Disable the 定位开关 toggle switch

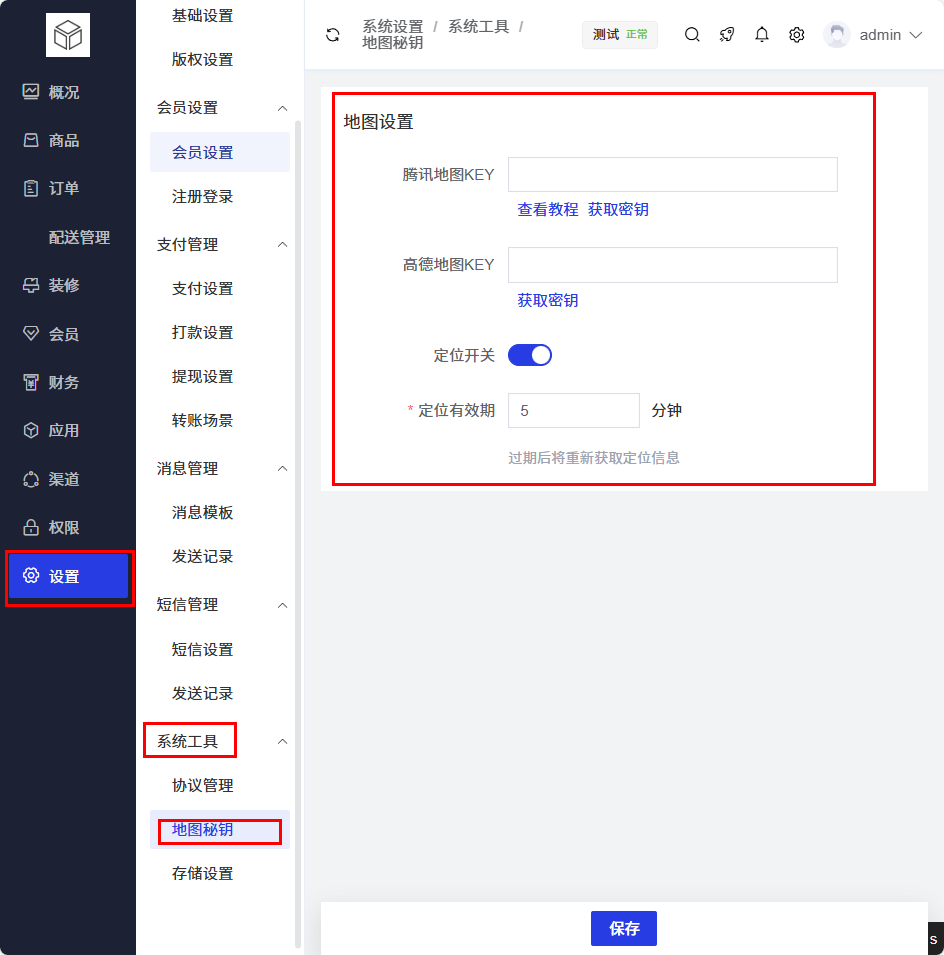[x=530, y=355]
